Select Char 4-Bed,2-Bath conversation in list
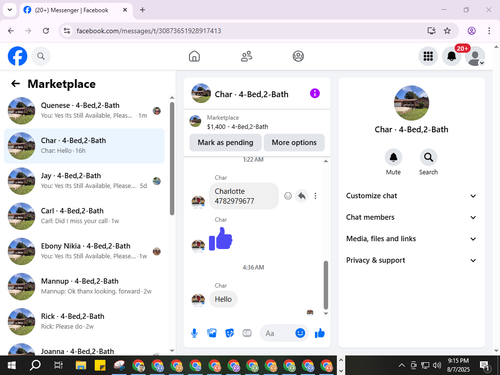Screen dimensions: 500x375 (84, 146)
